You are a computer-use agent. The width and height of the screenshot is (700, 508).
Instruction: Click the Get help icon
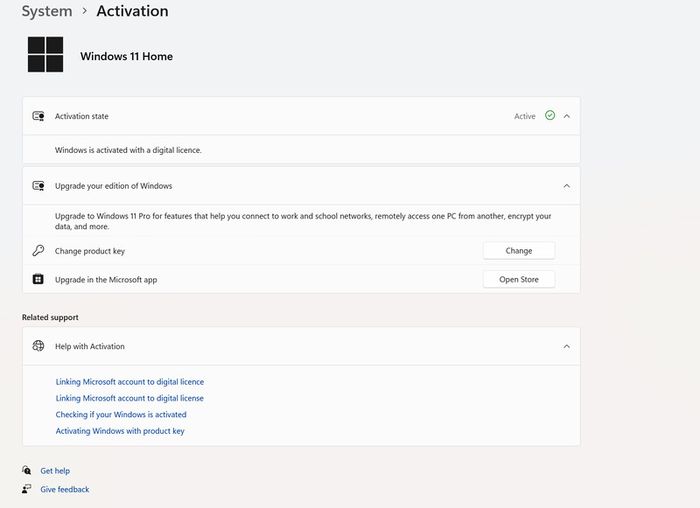pos(27,471)
